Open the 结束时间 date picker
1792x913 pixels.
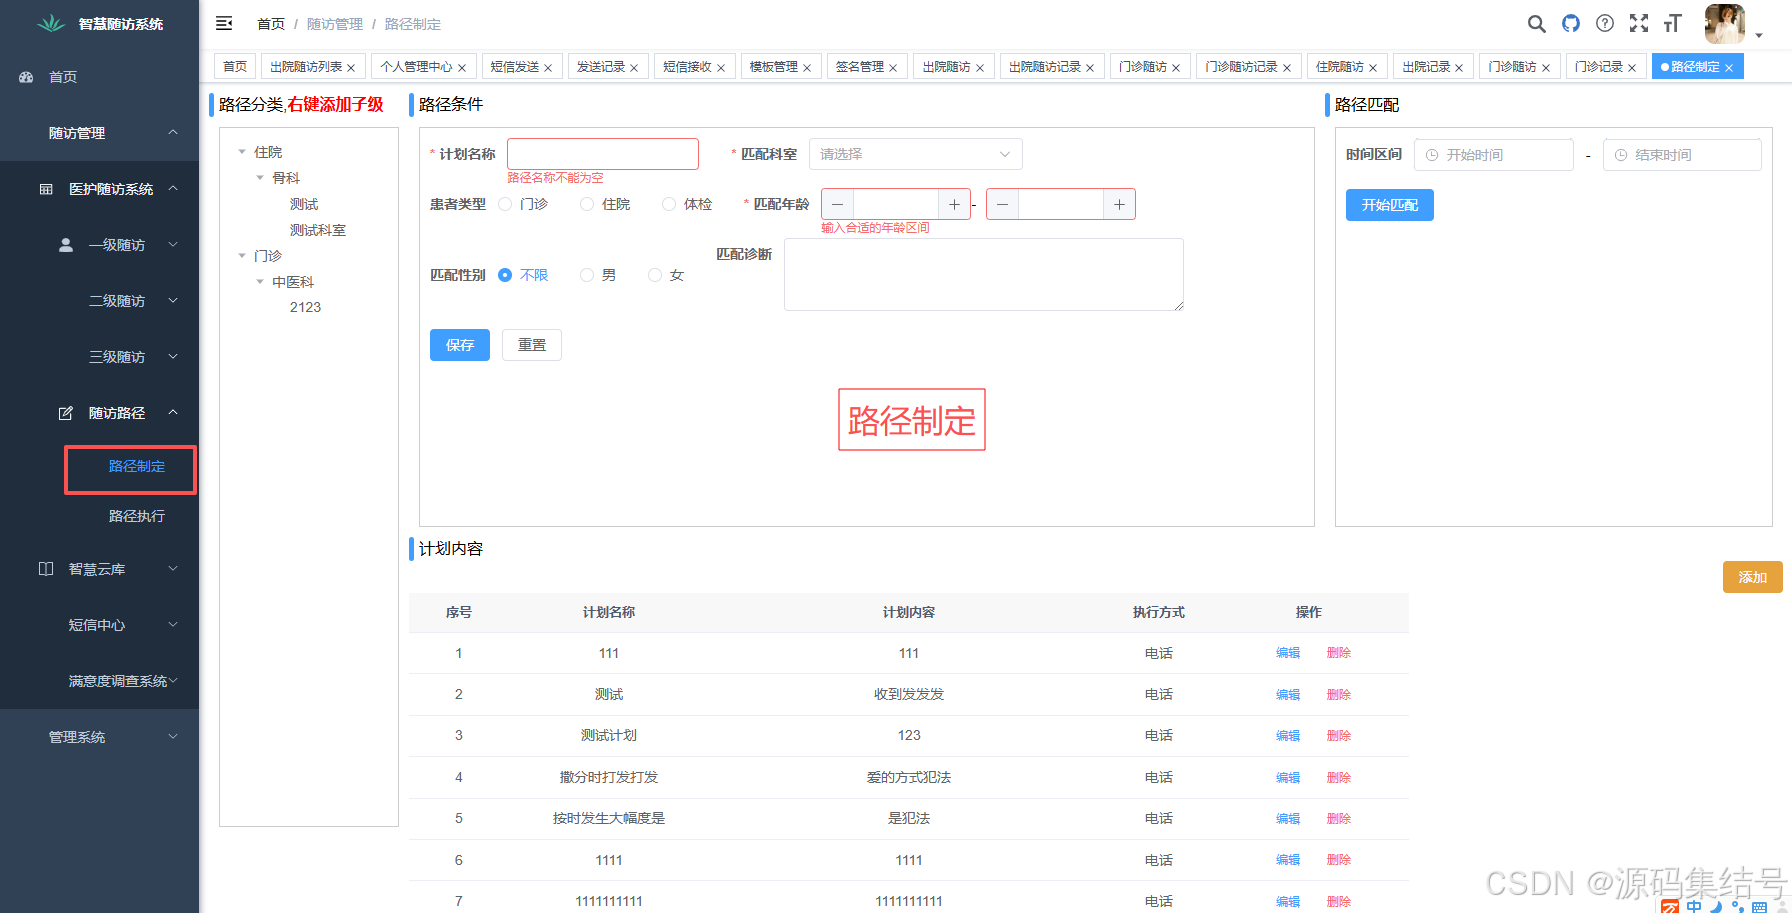tap(1682, 155)
